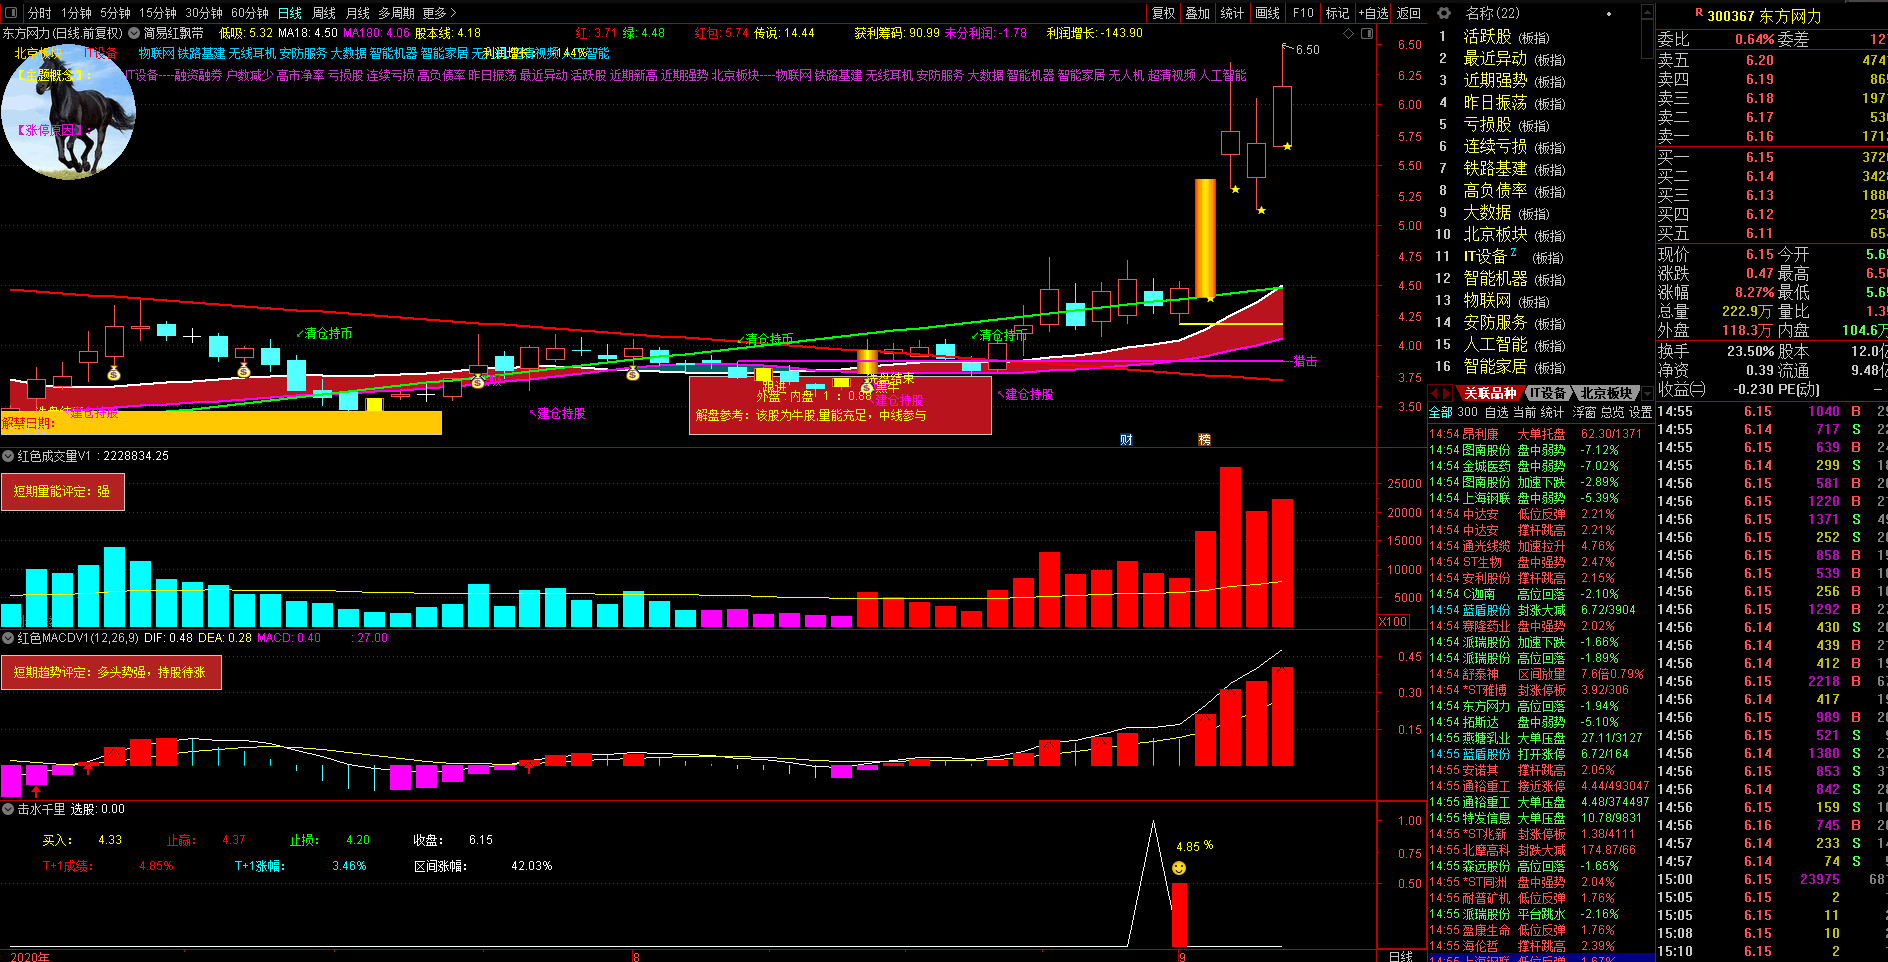Select the IT设备 tab
Viewport: 1888px width, 962px height.
pos(1547,393)
